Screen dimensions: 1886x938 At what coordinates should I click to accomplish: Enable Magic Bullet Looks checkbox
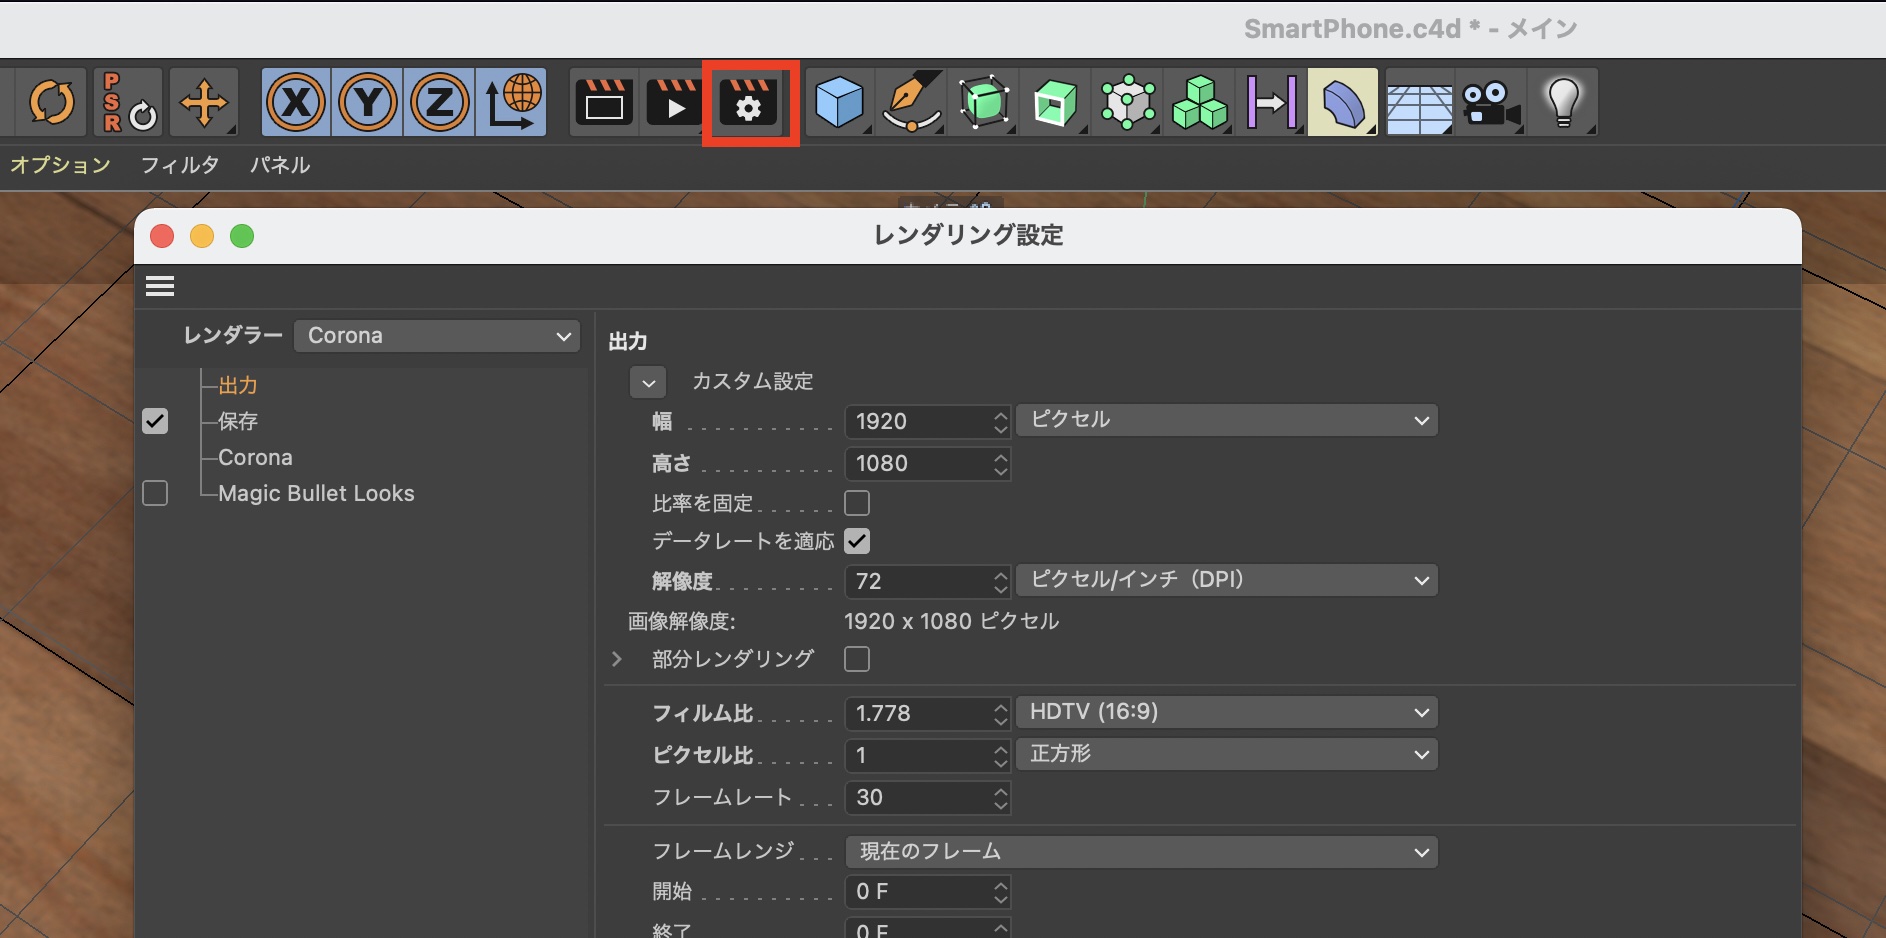point(155,493)
